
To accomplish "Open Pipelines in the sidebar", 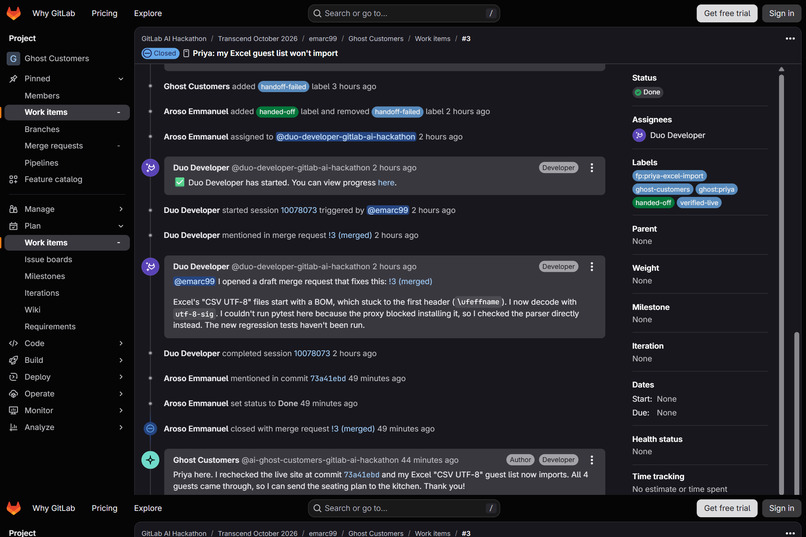I will [x=42, y=163].
